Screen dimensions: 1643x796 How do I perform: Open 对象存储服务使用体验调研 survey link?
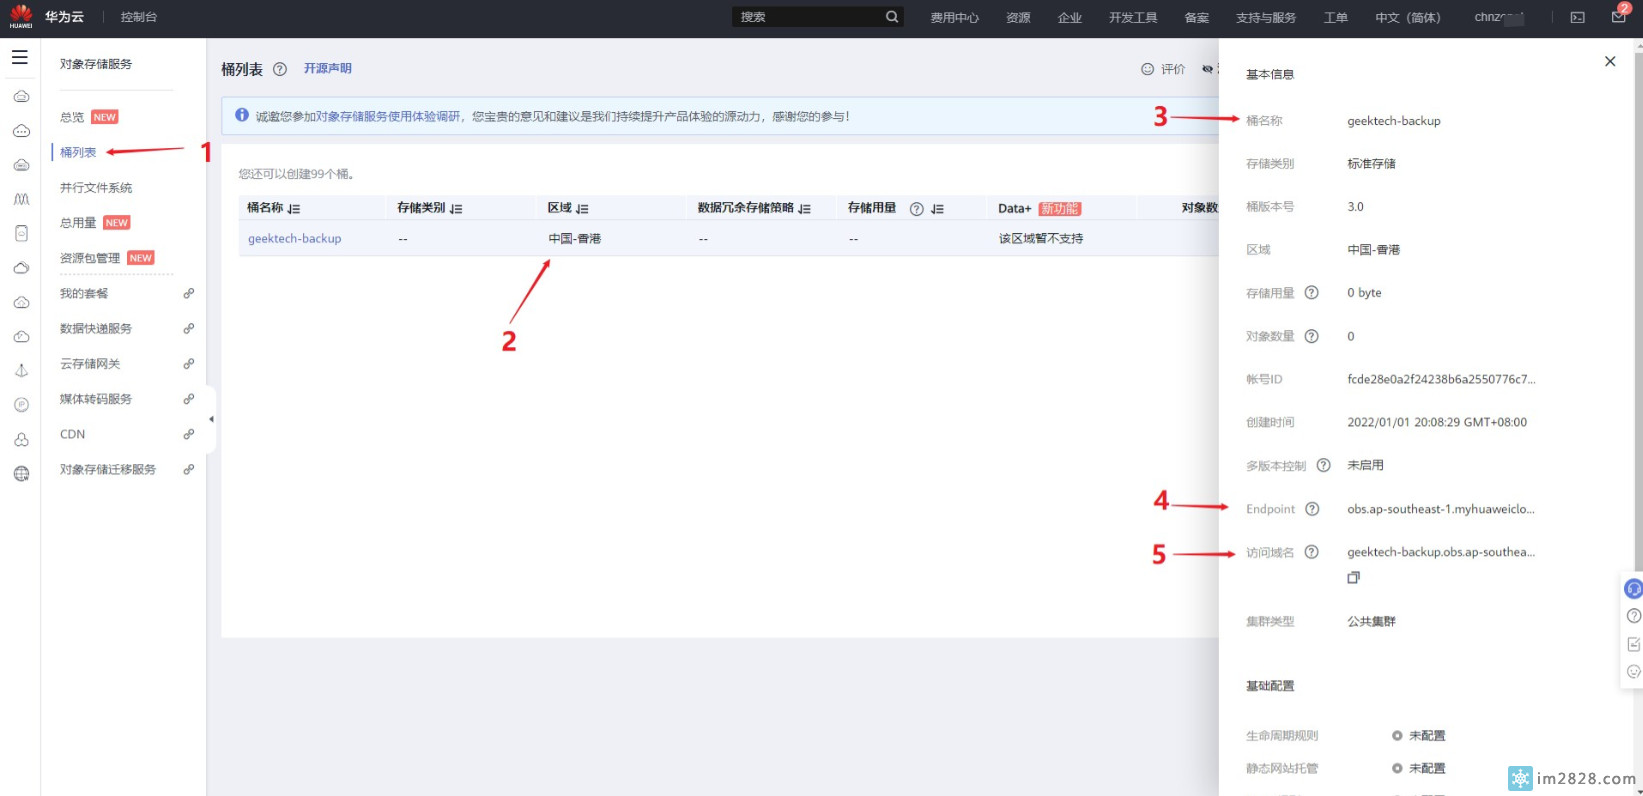pyautogui.click(x=389, y=116)
